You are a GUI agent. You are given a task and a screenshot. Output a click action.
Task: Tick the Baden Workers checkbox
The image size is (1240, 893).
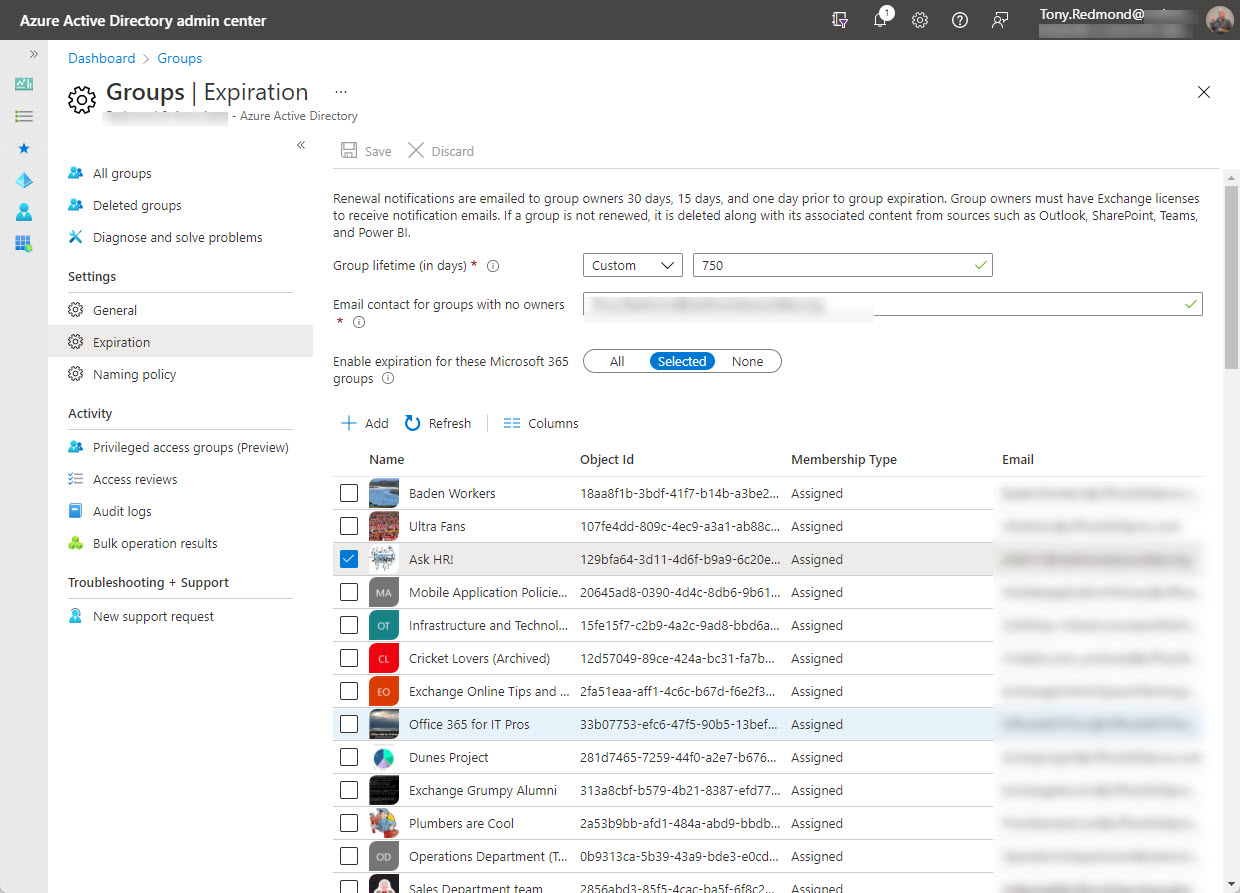[348, 493]
